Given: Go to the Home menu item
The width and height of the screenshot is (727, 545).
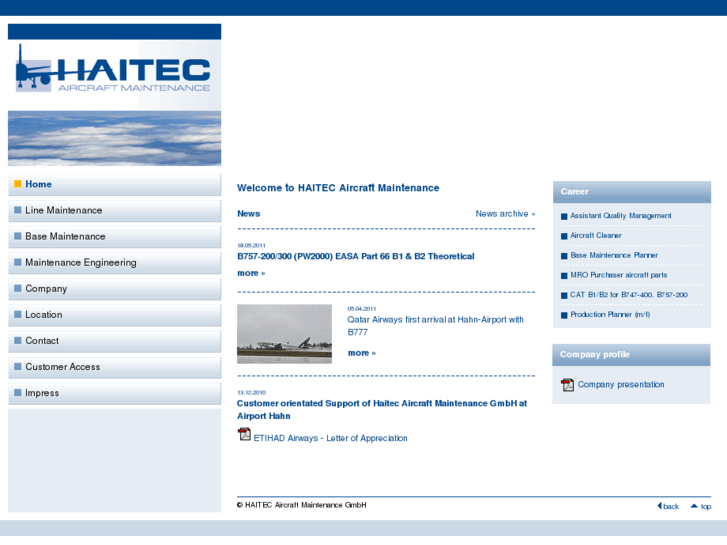Looking at the screenshot, I should pyautogui.click(x=115, y=185).
